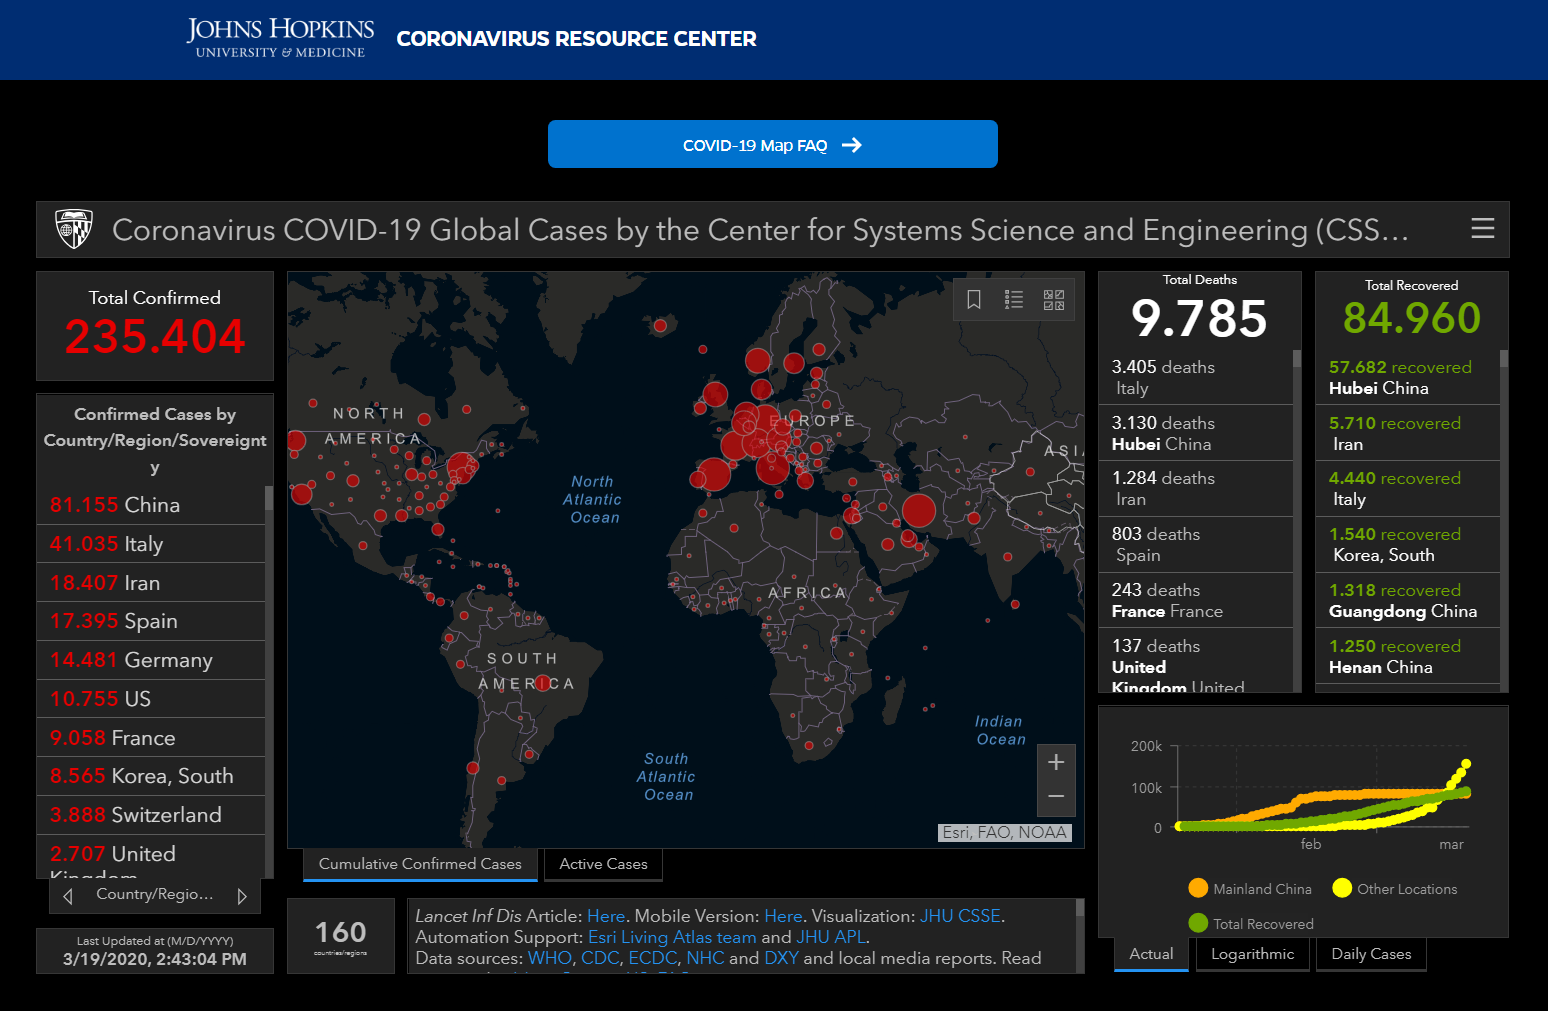The height and width of the screenshot is (1011, 1548).
Task: Click 1.250 recovered Henan China entry
Action: click(x=1408, y=656)
